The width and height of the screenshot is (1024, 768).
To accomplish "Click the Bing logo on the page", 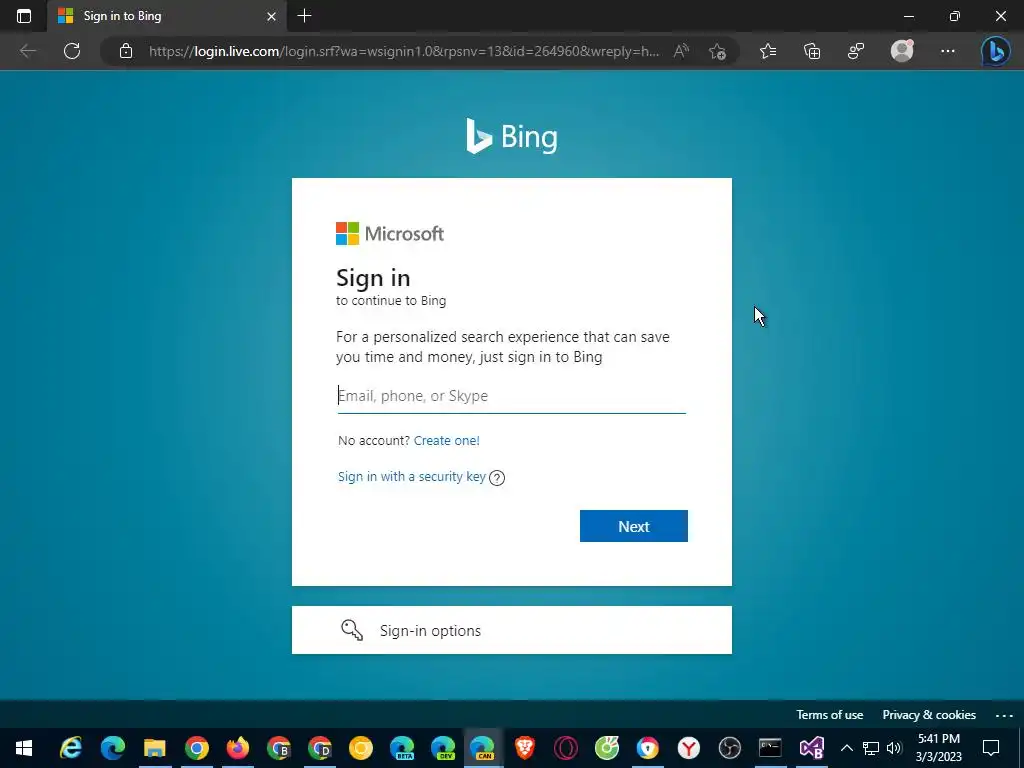I will [x=511, y=136].
